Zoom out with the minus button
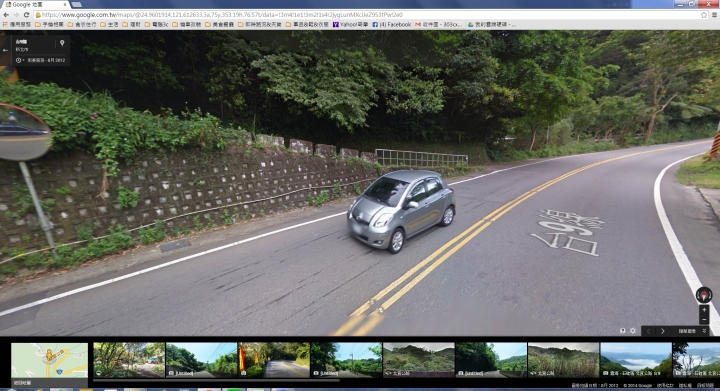This screenshot has height=391, width=720. 704,319
